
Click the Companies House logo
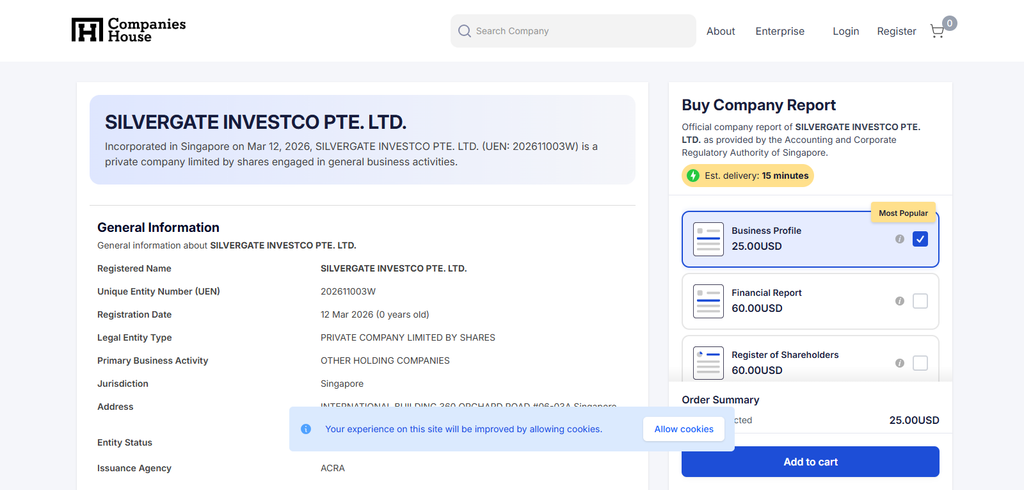click(x=129, y=31)
